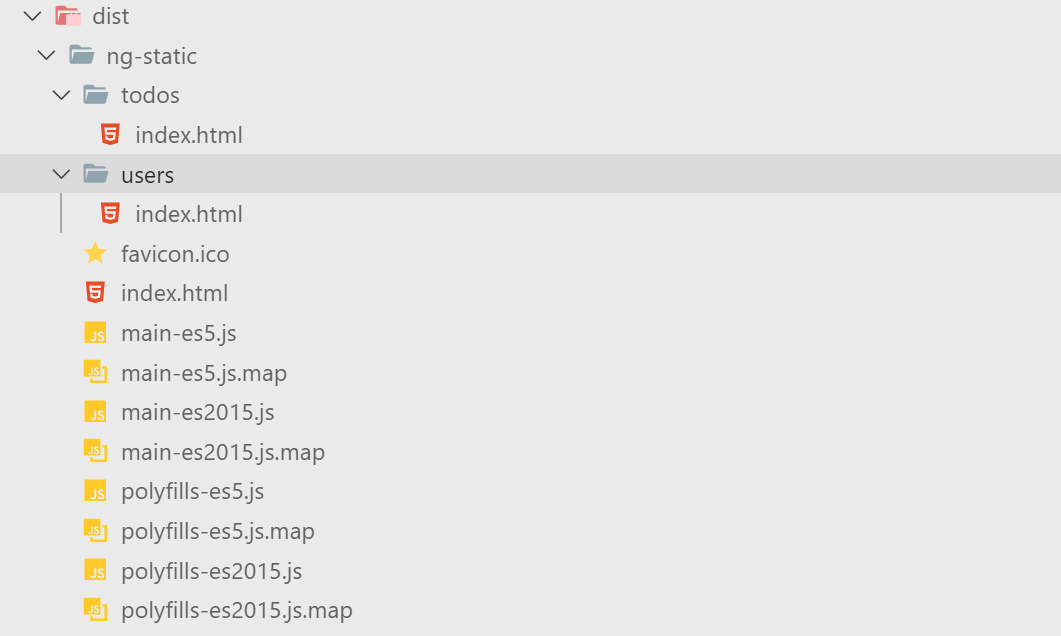Open the root-level index.html file

(x=175, y=293)
